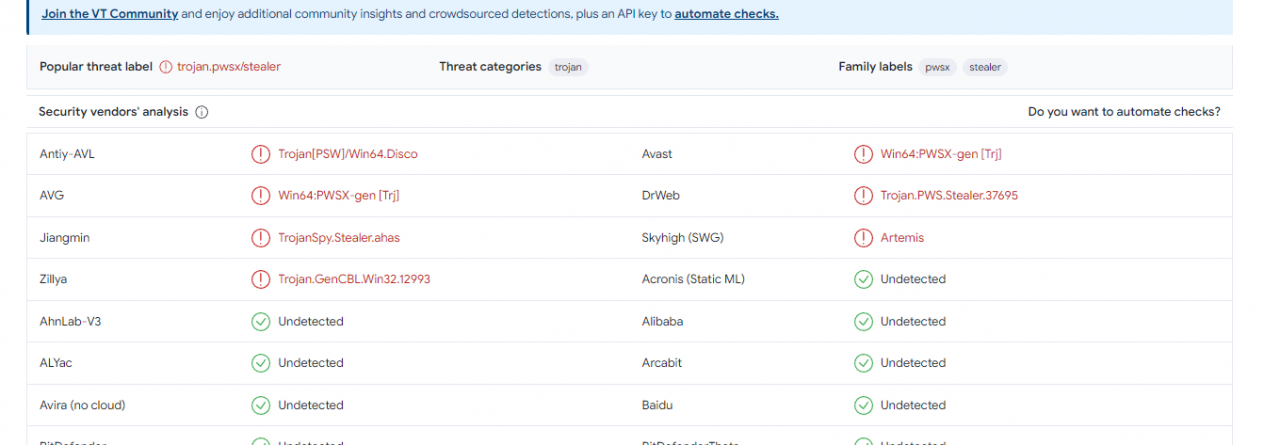The height and width of the screenshot is (445, 1280).
Task: Click the Threat categories label
Action: coord(490,67)
